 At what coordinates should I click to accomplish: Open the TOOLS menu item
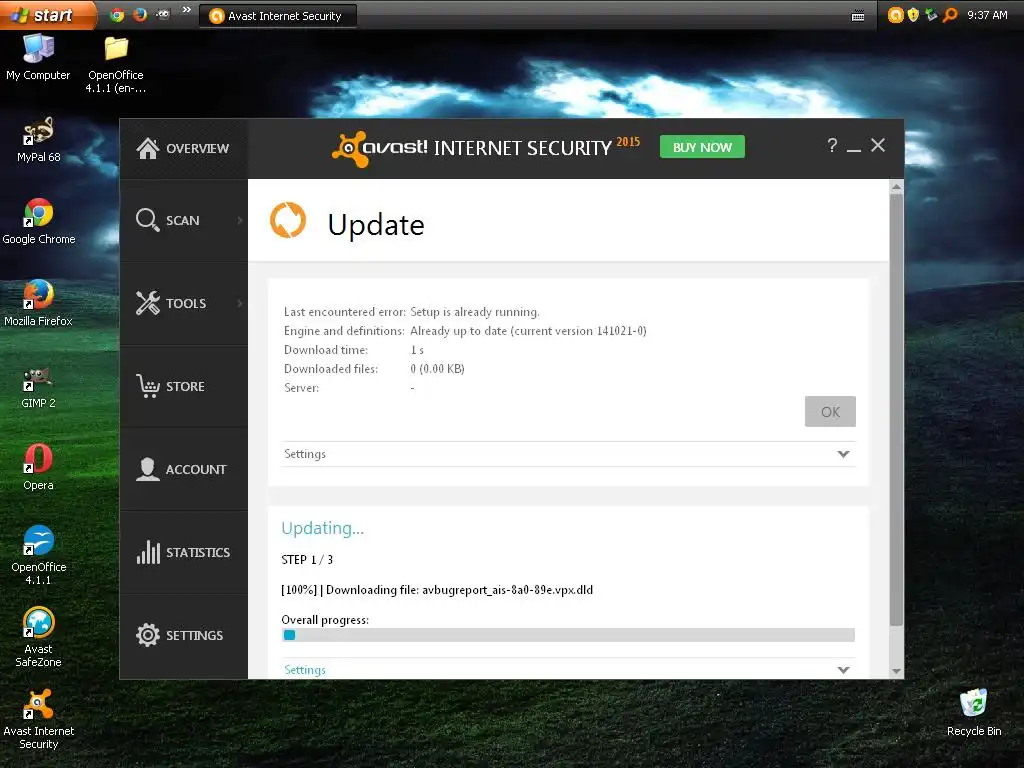coord(184,303)
